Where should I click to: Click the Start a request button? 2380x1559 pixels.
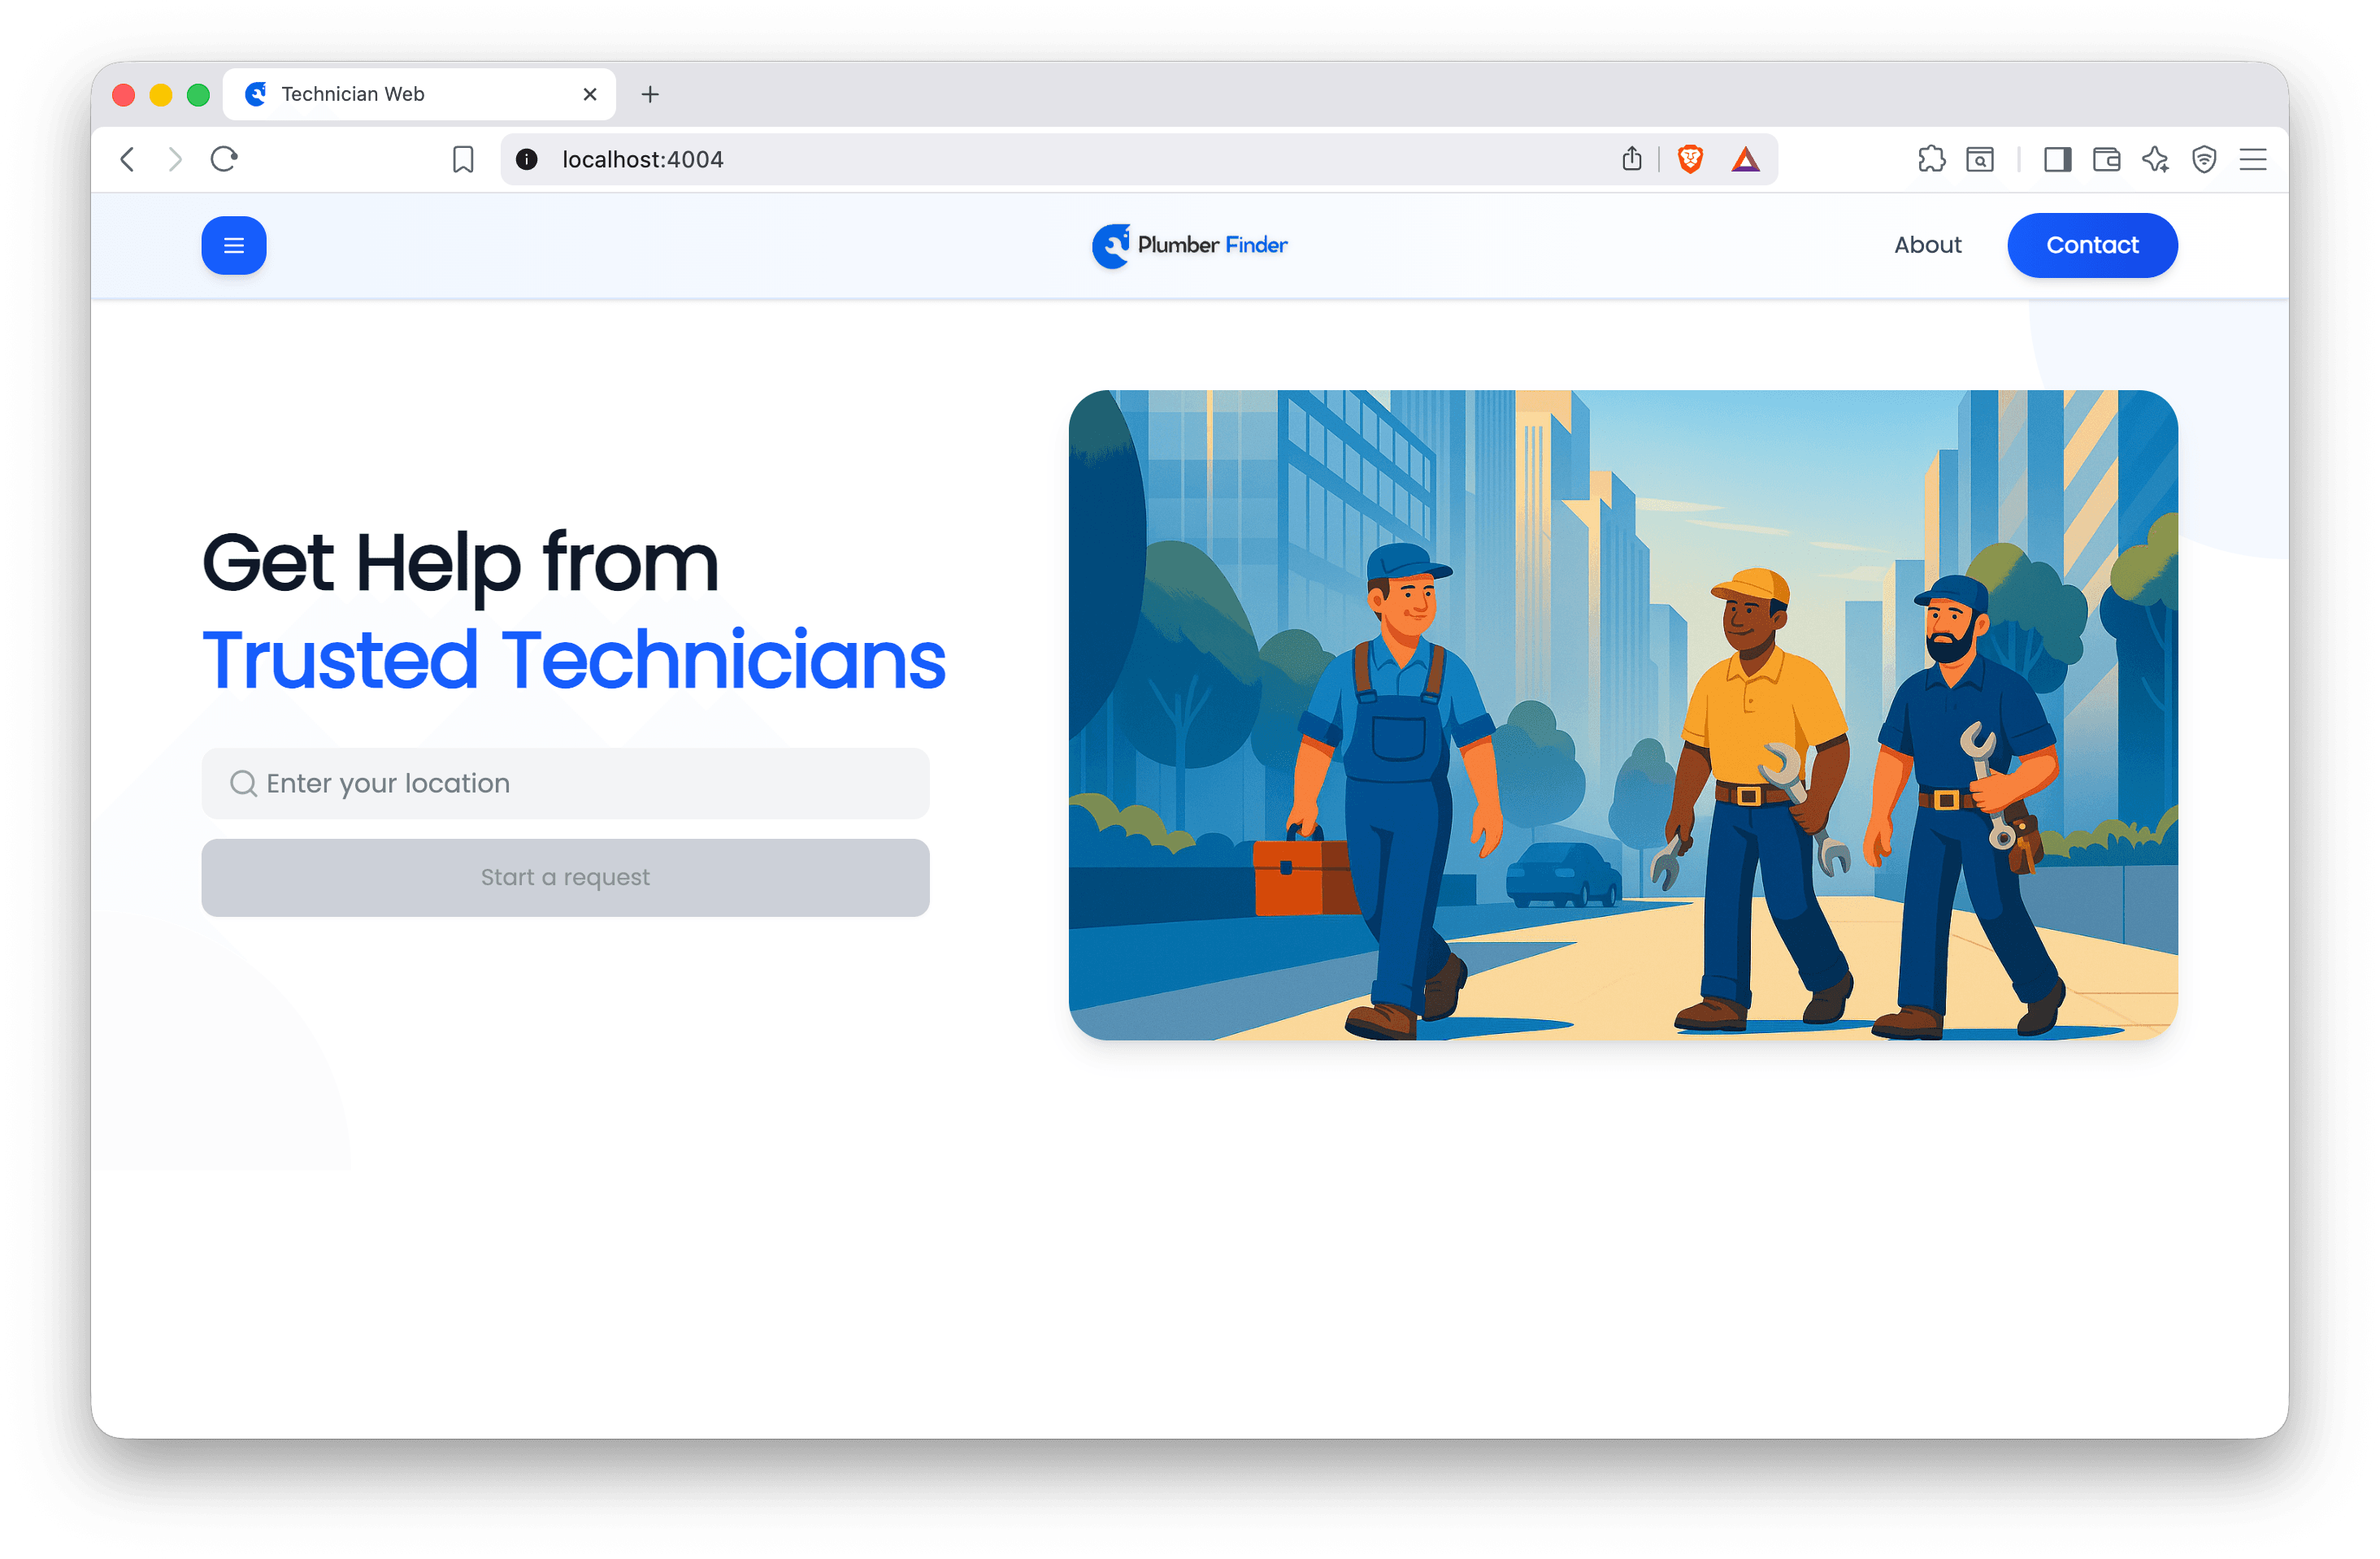[x=565, y=877]
